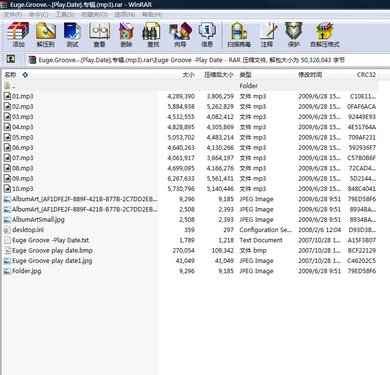This screenshot has height=375, width=390.
Task: Launch the 向导 (Wizard) toolbar icon
Action: (180, 34)
